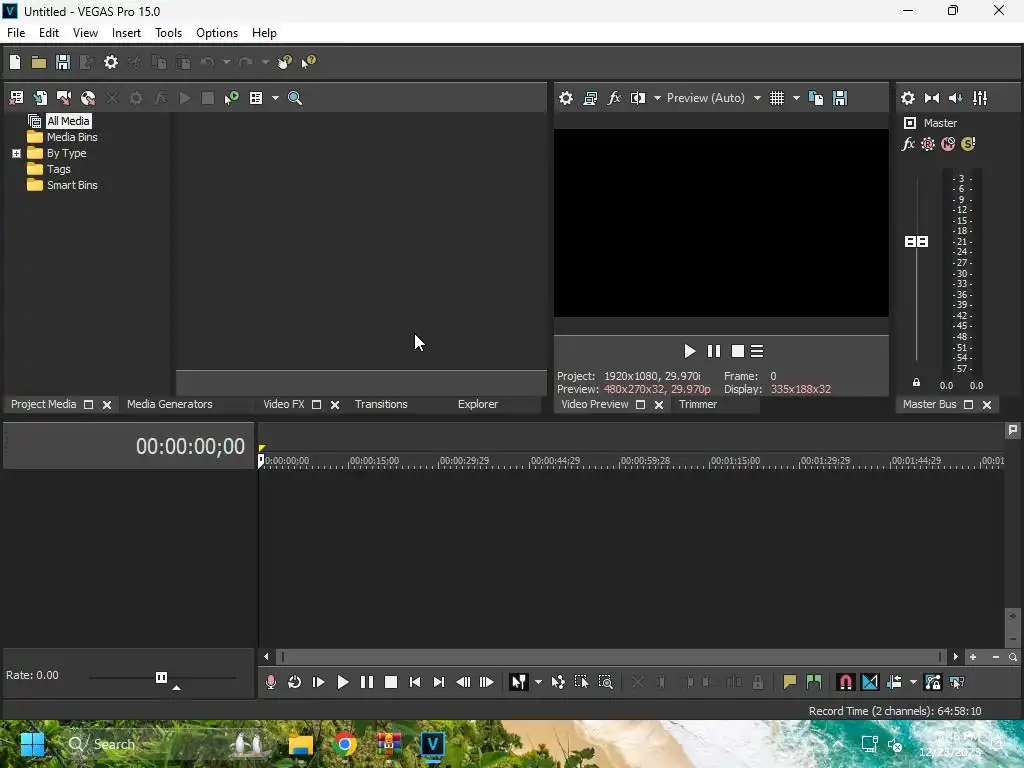Open Redo history dropdown arrow
This screenshot has width=1024, height=768.
(x=265, y=62)
